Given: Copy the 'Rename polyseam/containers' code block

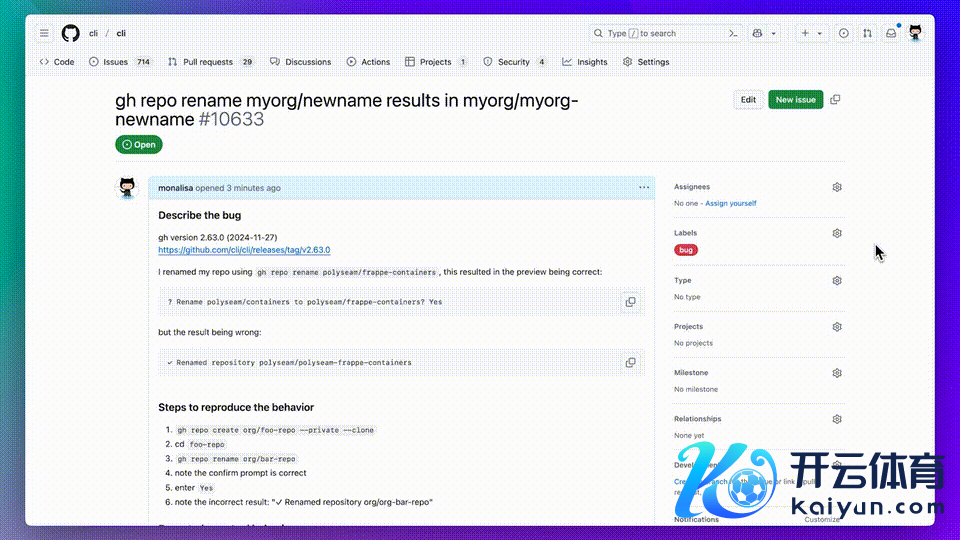Looking at the screenshot, I should pyautogui.click(x=630, y=301).
